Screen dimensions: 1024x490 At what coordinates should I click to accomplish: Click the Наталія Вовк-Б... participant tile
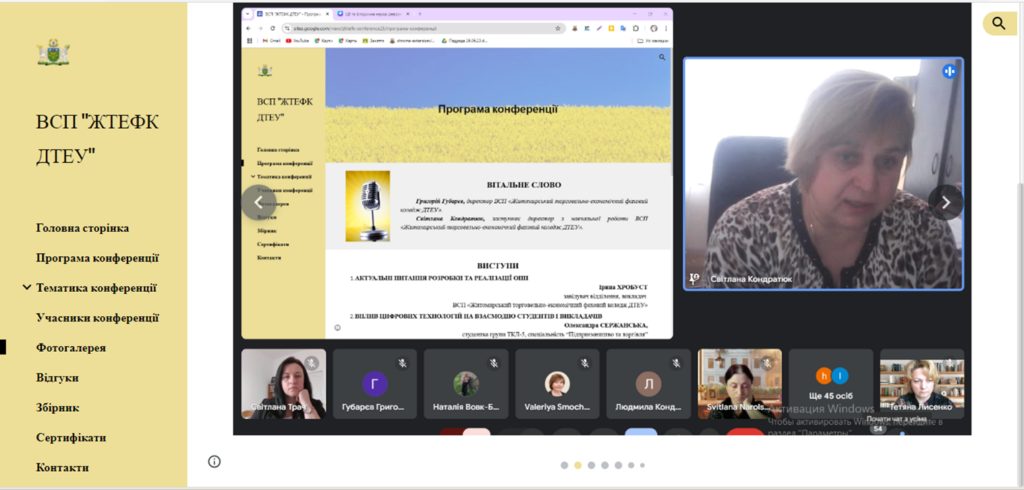[466, 384]
